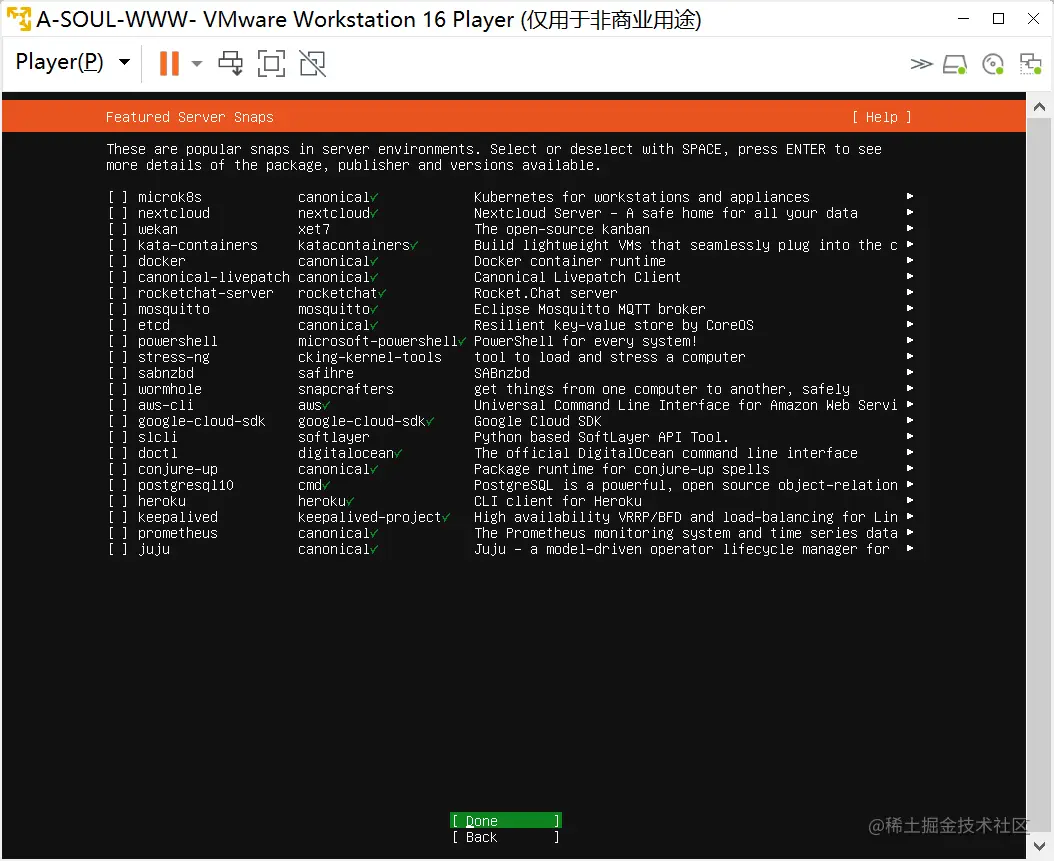Screen dimensions: 1054x861
Task: Show more device icons chevron
Action: click(x=921, y=65)
